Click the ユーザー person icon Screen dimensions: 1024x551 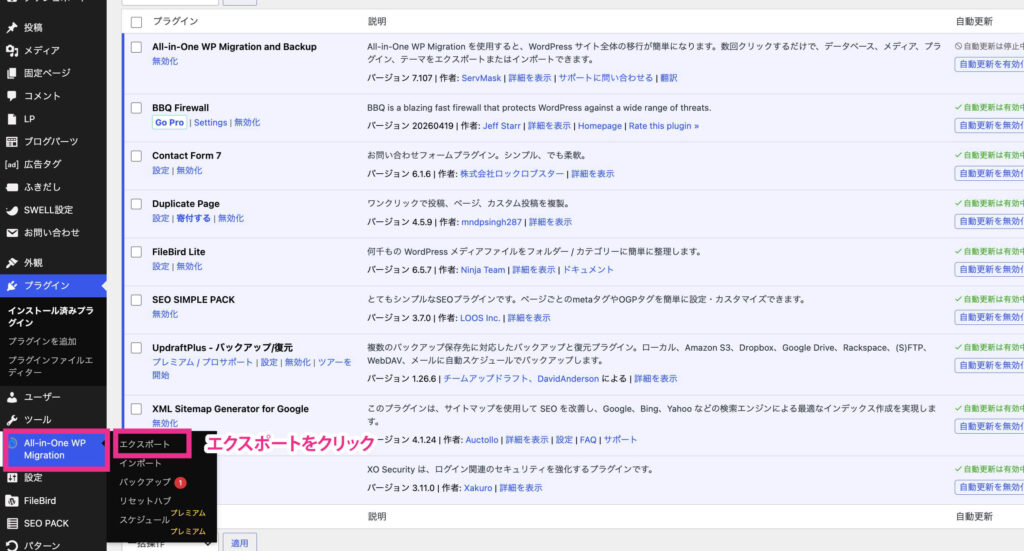click(x=12, y=397)
